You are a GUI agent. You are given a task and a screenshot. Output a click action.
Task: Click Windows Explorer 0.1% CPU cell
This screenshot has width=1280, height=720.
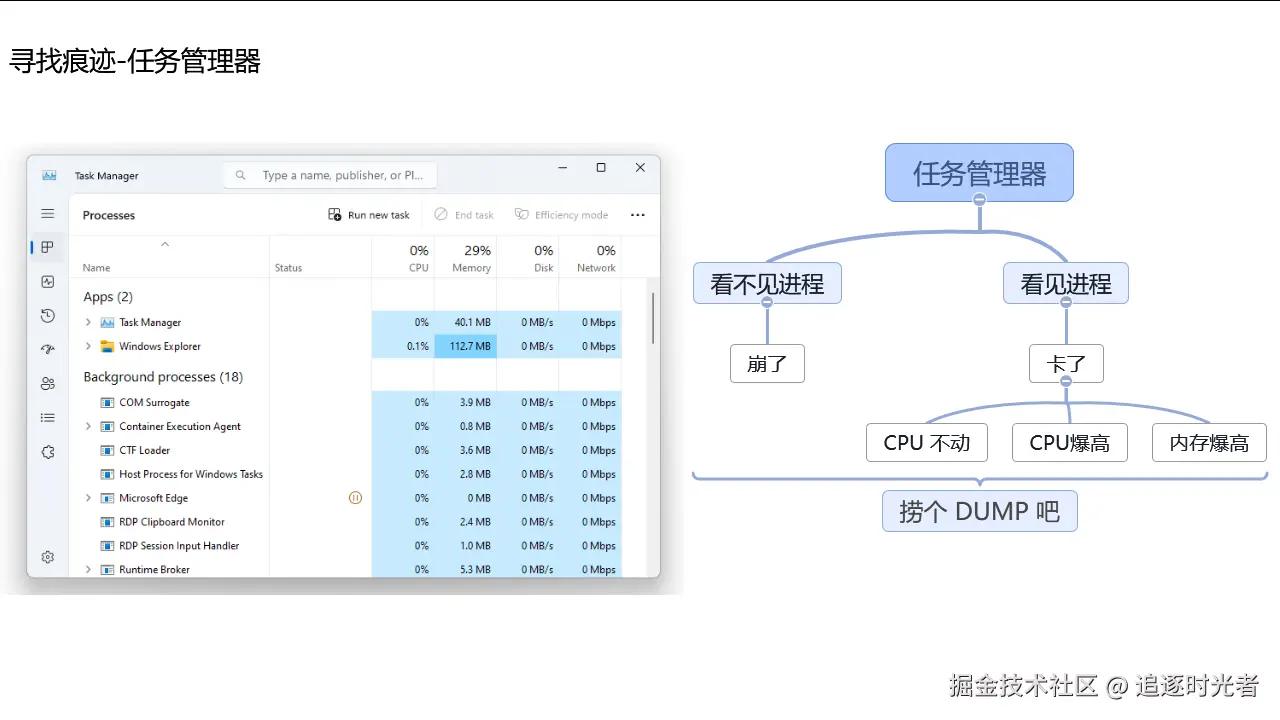pyautogui.click(x=403, y=346)
